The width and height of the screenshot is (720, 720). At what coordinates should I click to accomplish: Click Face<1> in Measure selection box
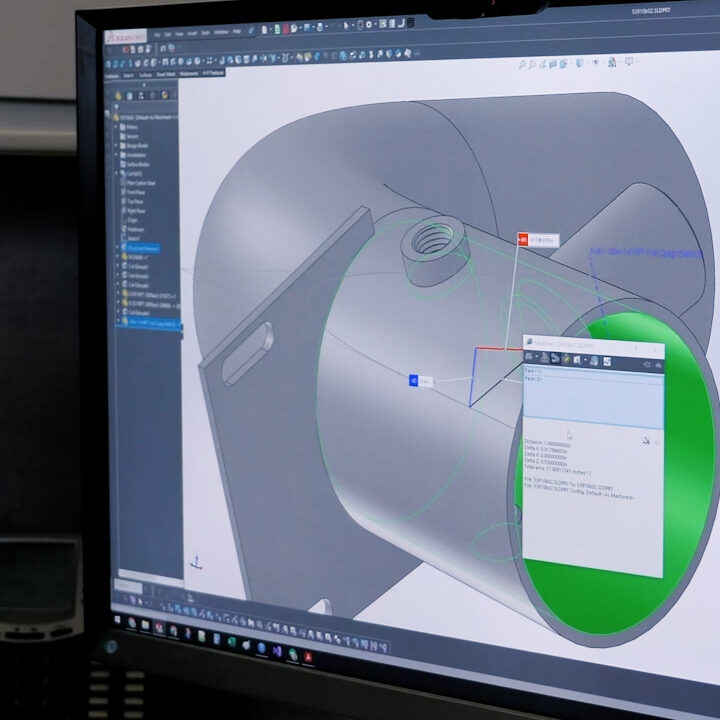pyautogui.click(x=533, y=371)
